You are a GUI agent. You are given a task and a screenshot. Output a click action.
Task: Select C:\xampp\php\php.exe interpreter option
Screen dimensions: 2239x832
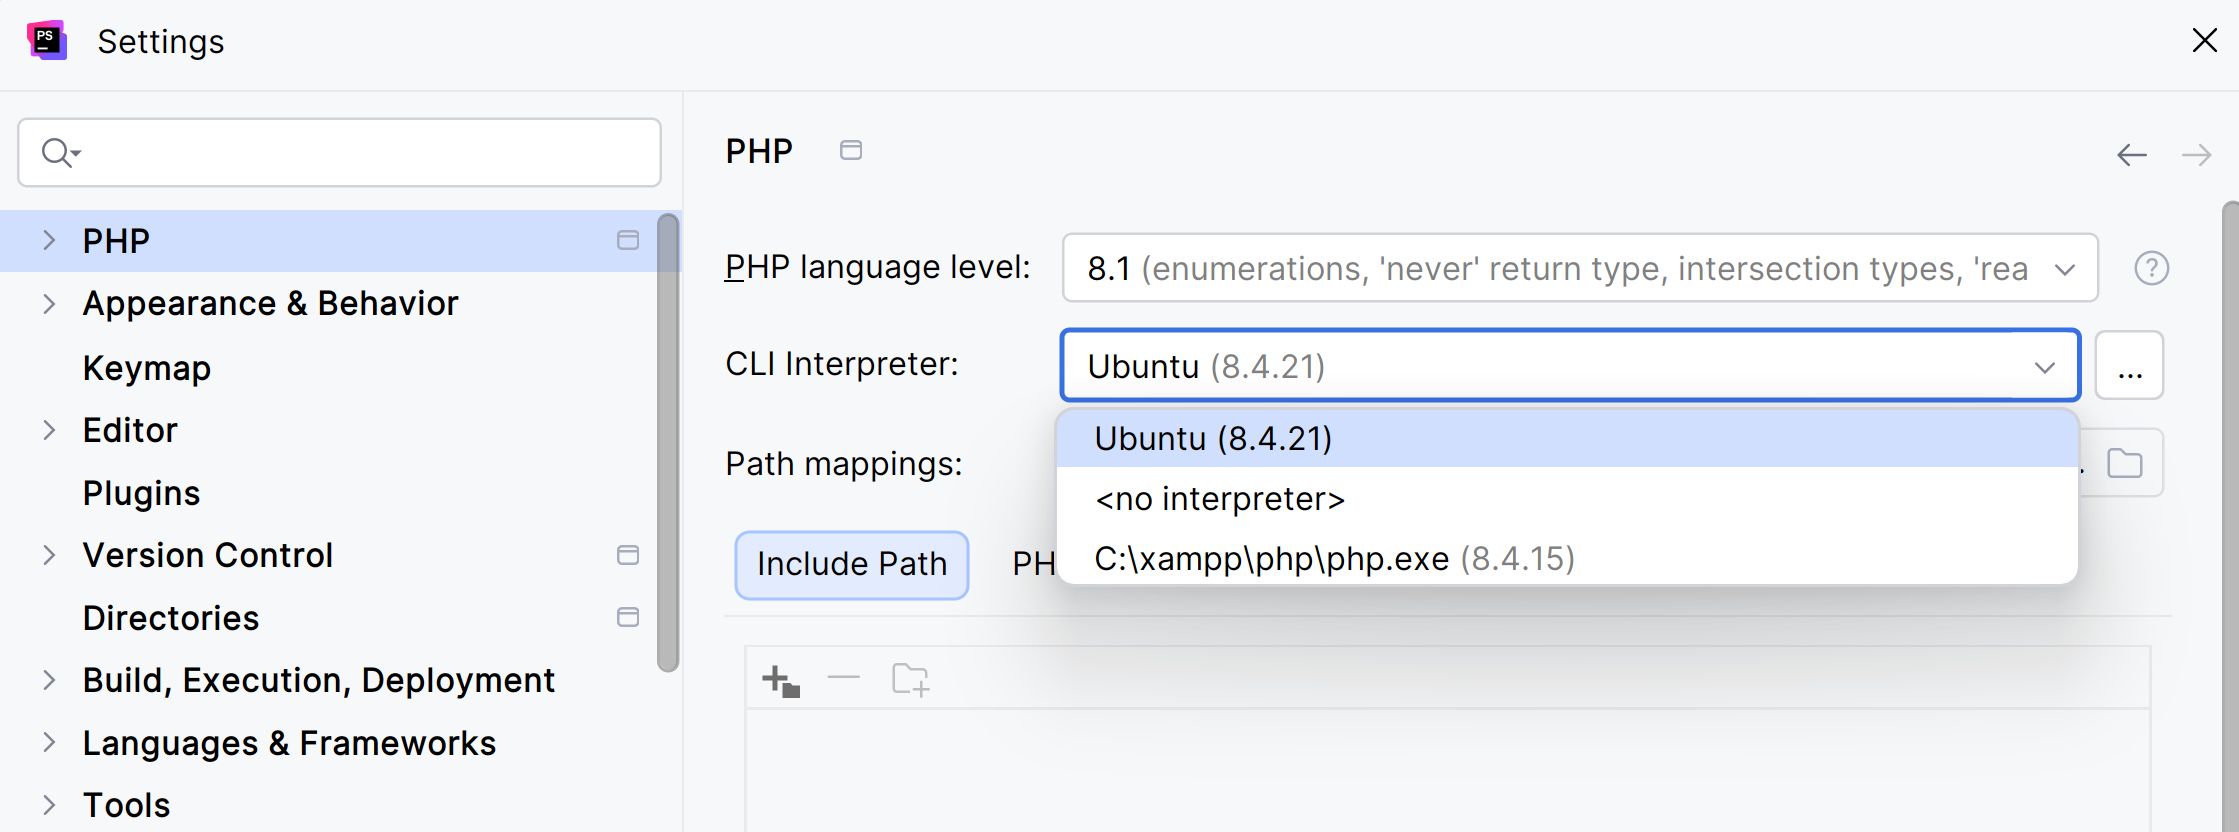pos(1568,558)
